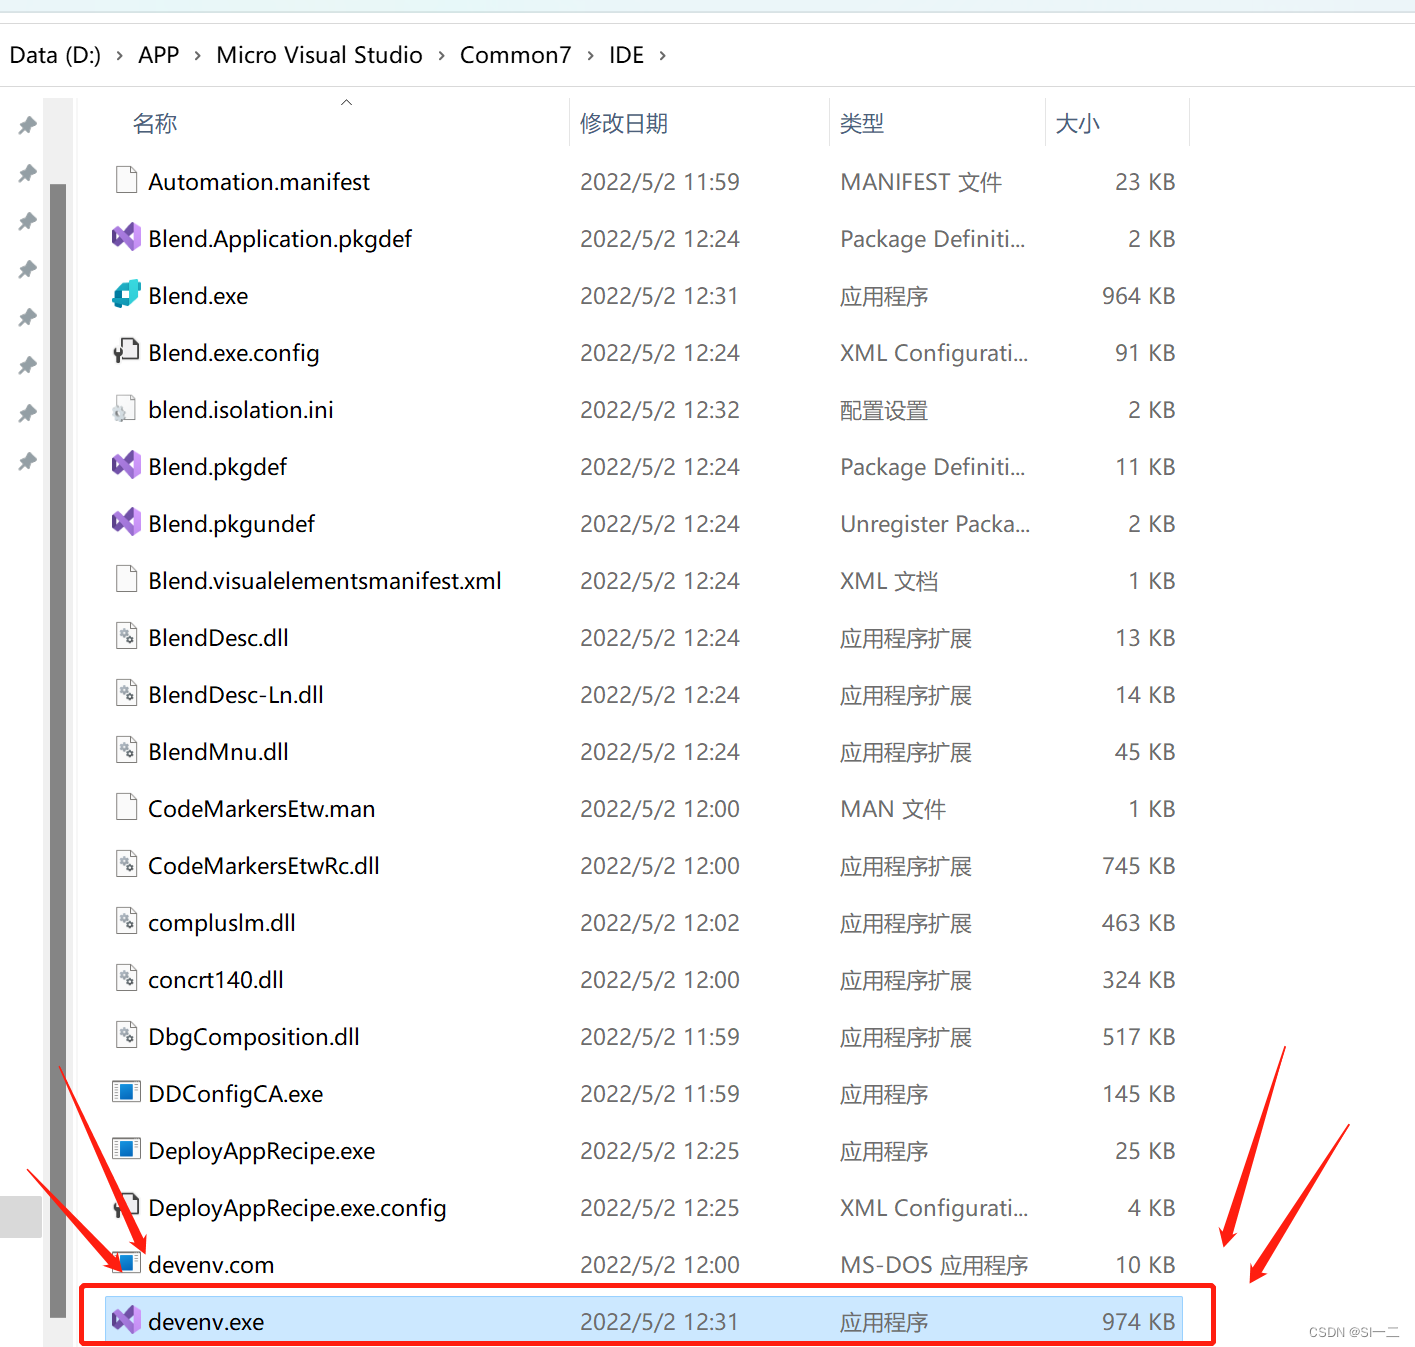Sort by 类型 column header
The width and height of the screenshot is (1415, 1347).
click(x=862, y=123)
